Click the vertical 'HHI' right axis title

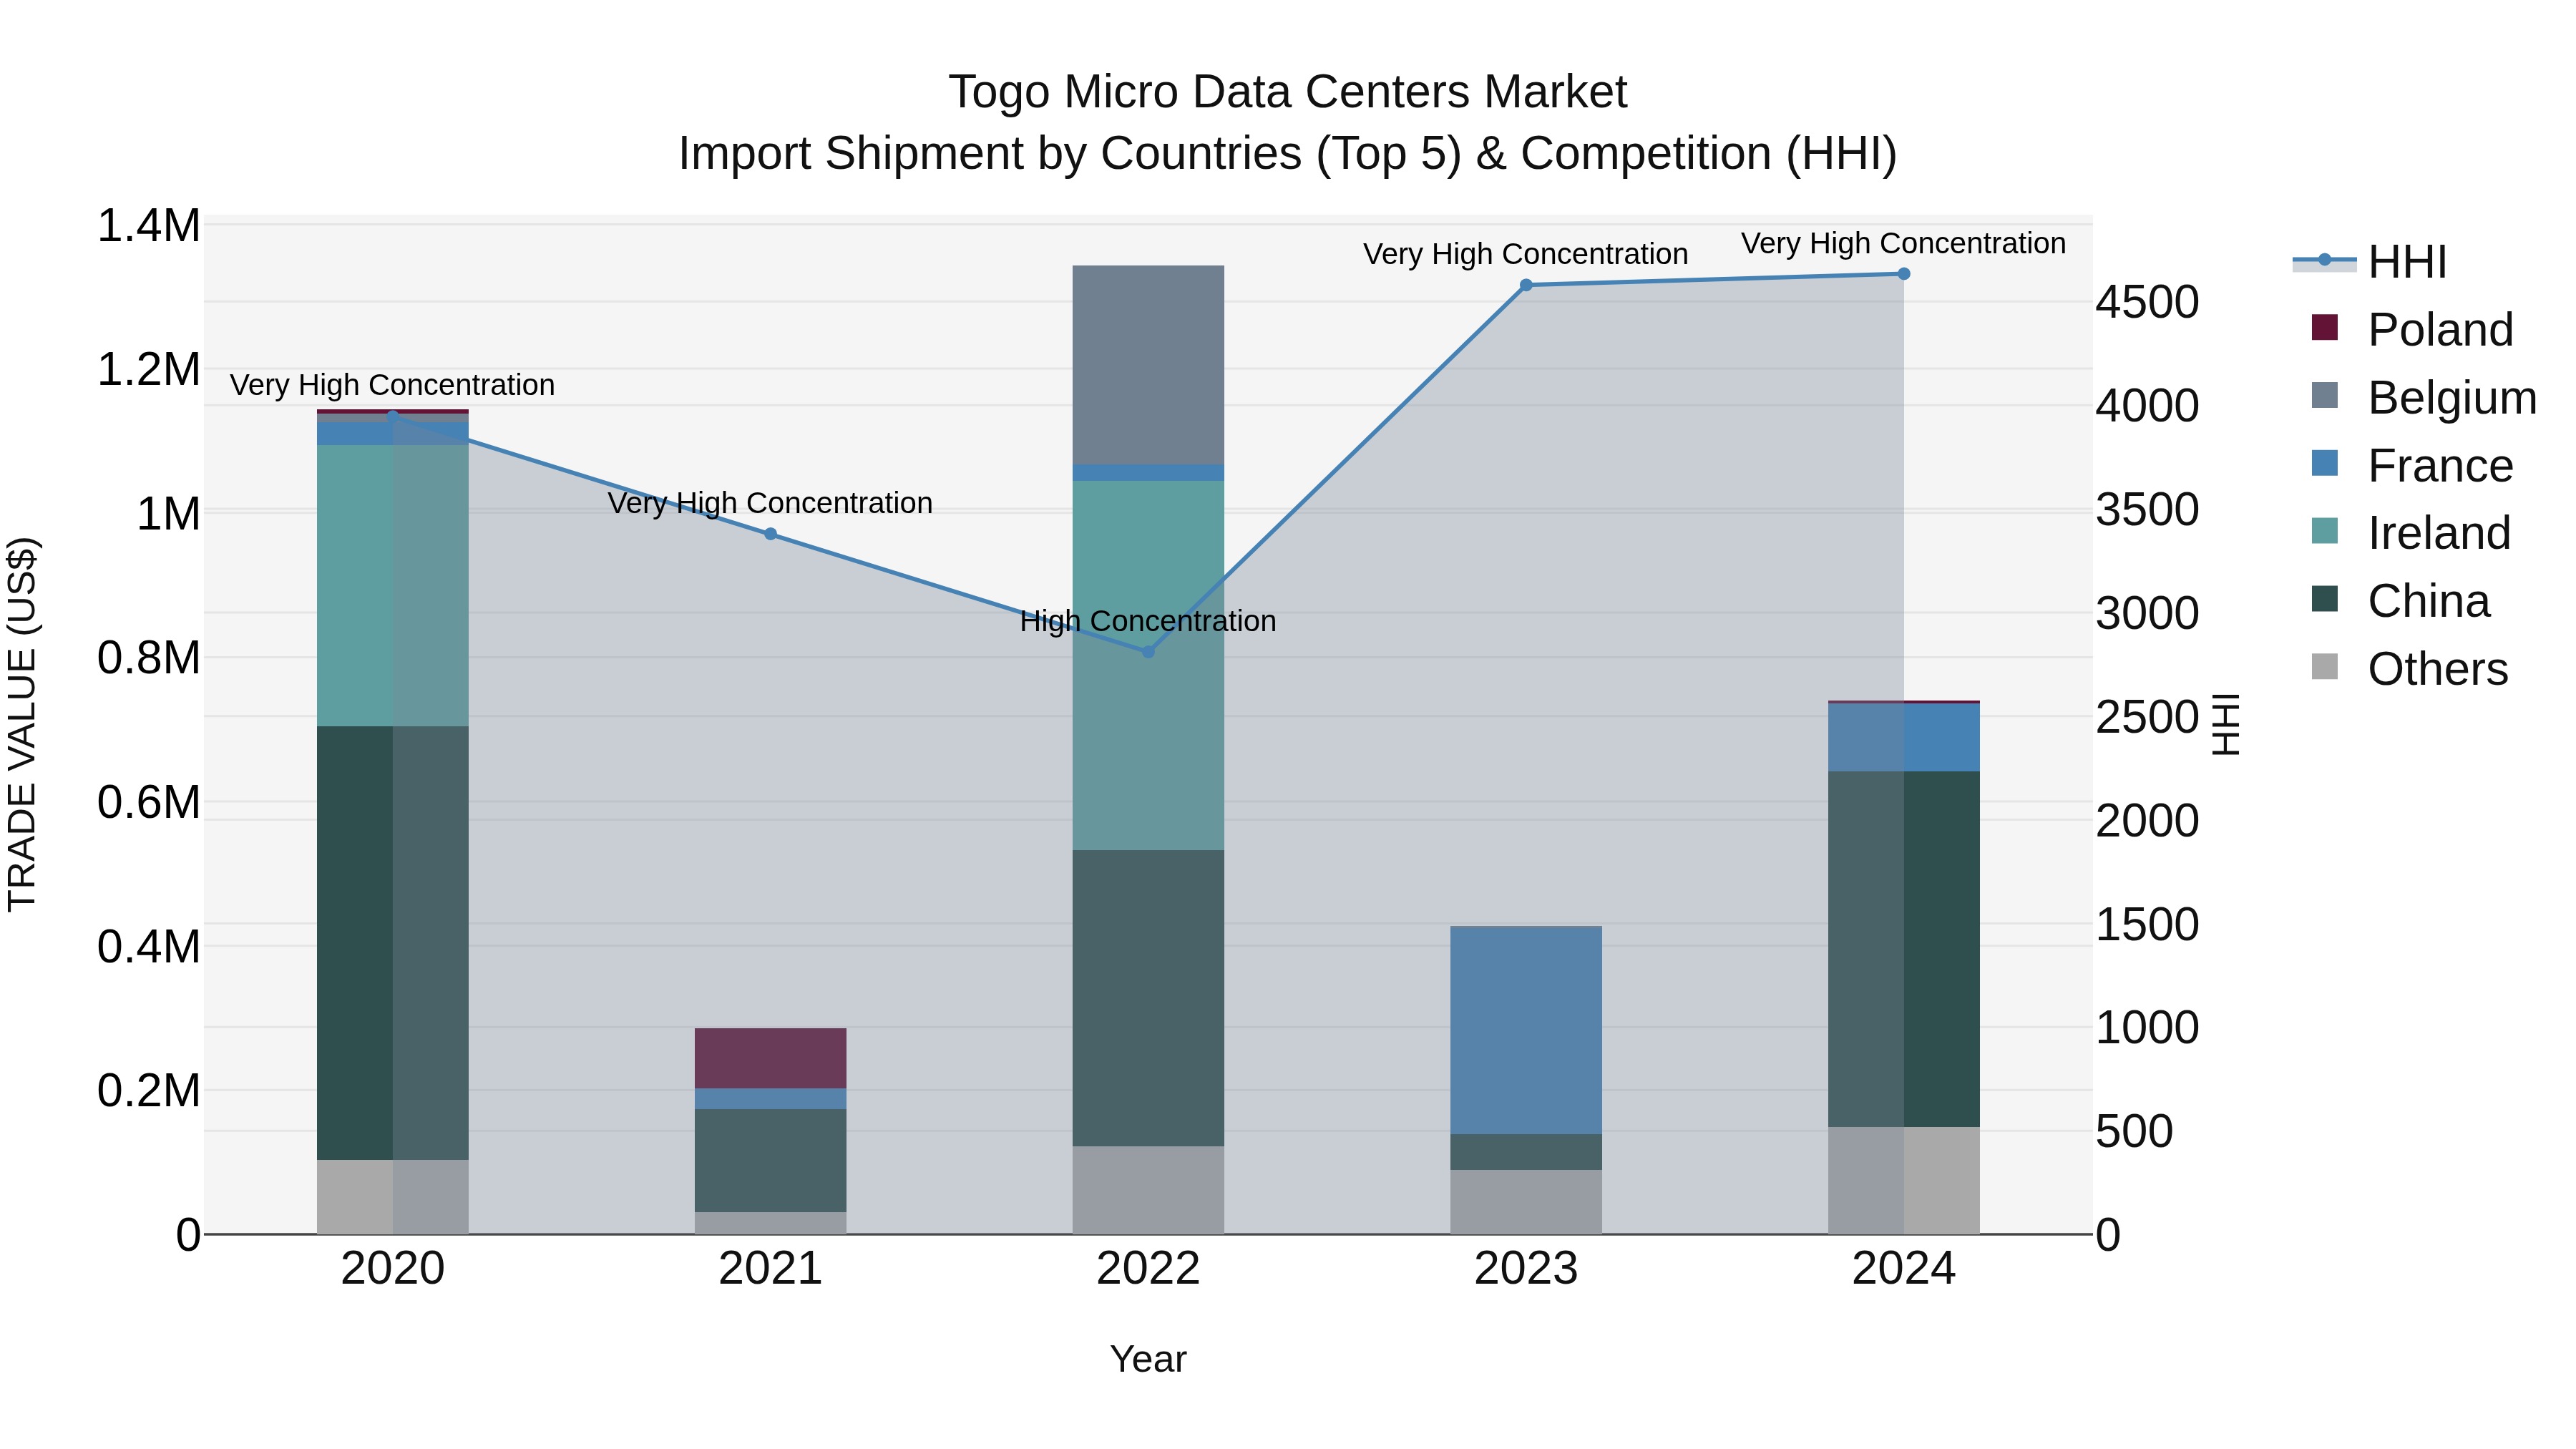tap(2225, 724)
